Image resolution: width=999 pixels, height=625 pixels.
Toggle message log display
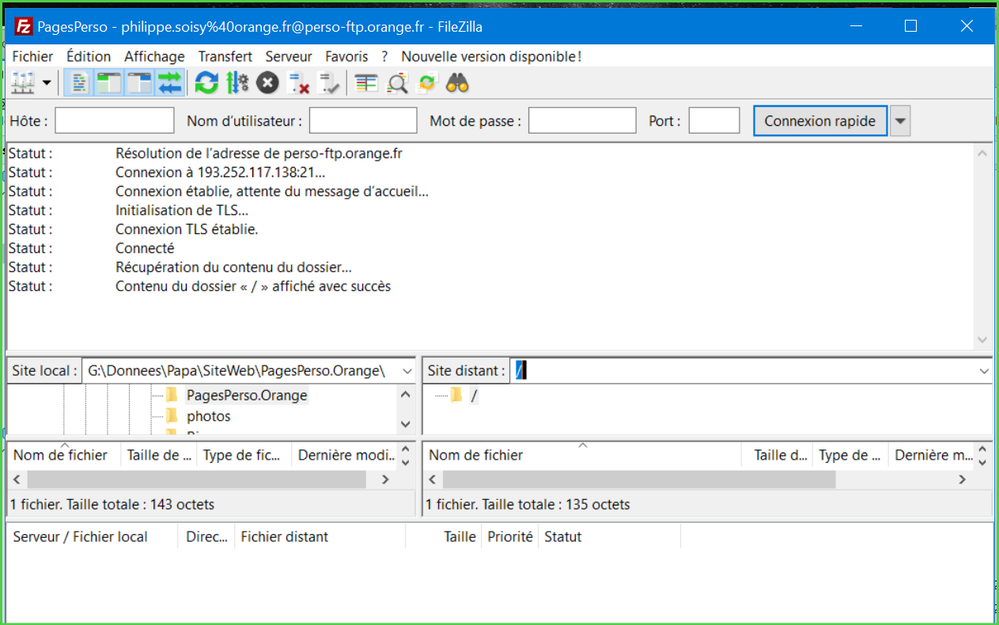79,83
